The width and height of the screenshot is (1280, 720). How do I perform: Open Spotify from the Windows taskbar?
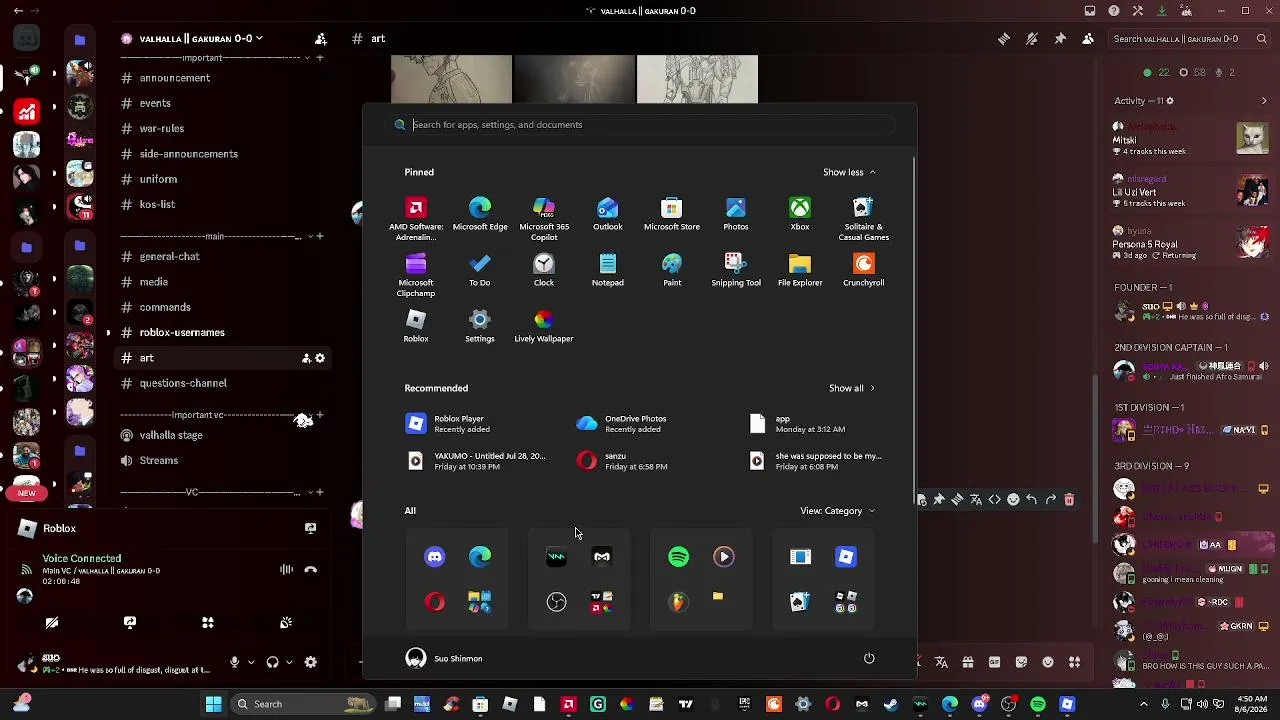coord(1038,704)
